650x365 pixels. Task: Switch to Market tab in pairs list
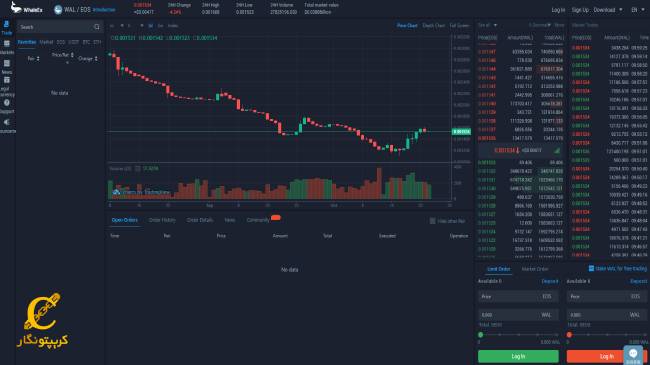tap(46, 42)
